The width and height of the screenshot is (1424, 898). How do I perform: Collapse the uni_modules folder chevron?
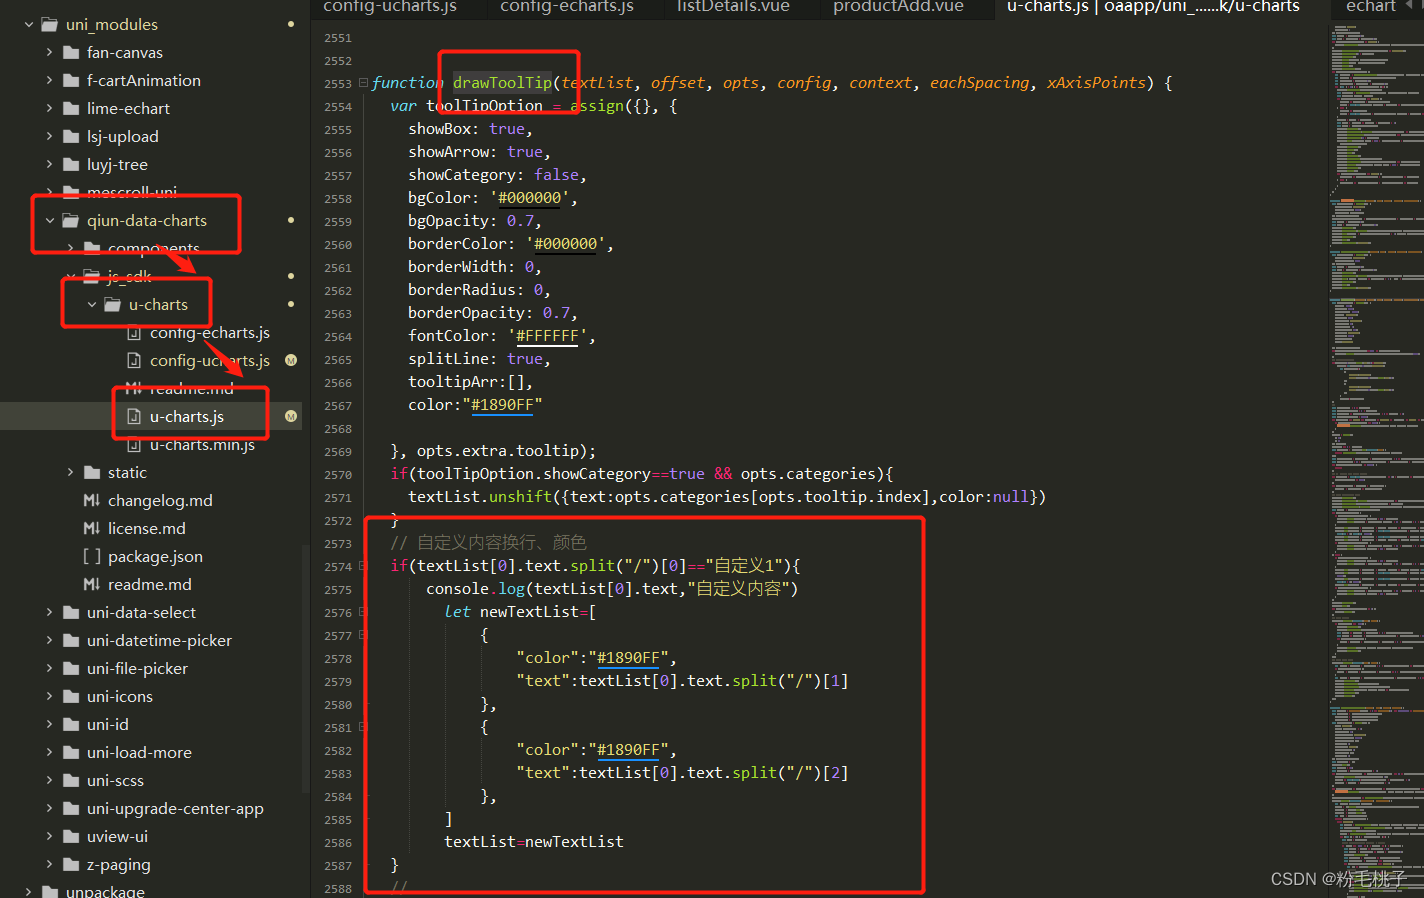point(29,24)
